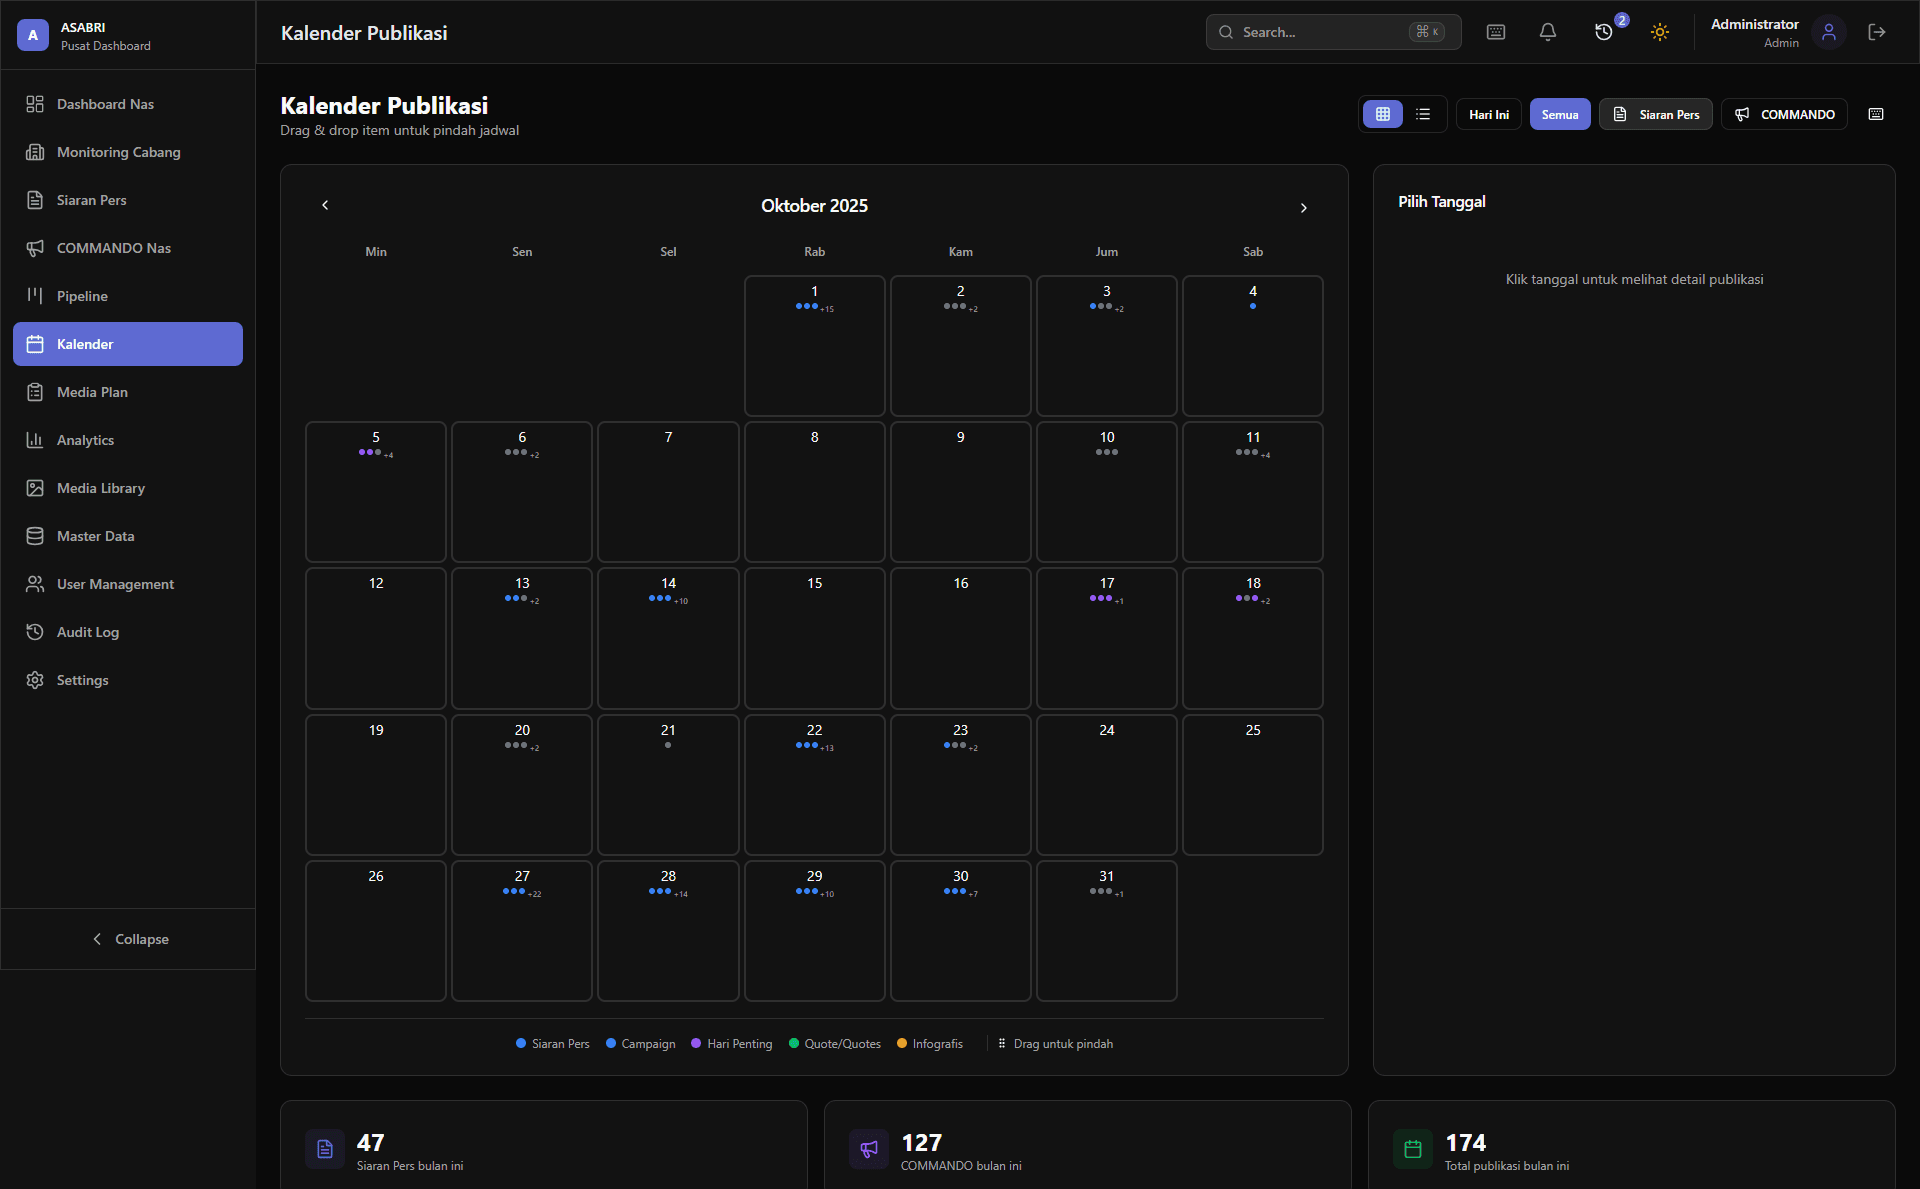The height and width of the screenshot is (1189, 1920).
Task: Switch to list view
Action: (x=1423, y=114)
